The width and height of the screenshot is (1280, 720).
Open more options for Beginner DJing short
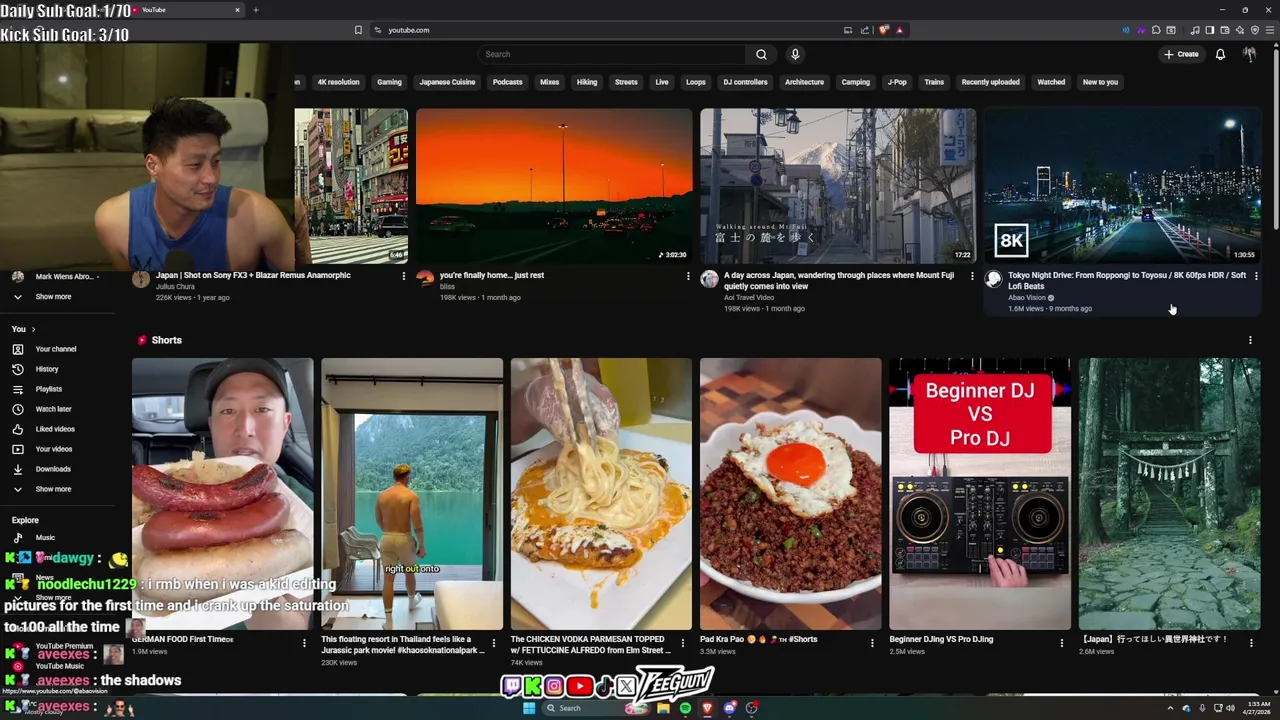1061,643
